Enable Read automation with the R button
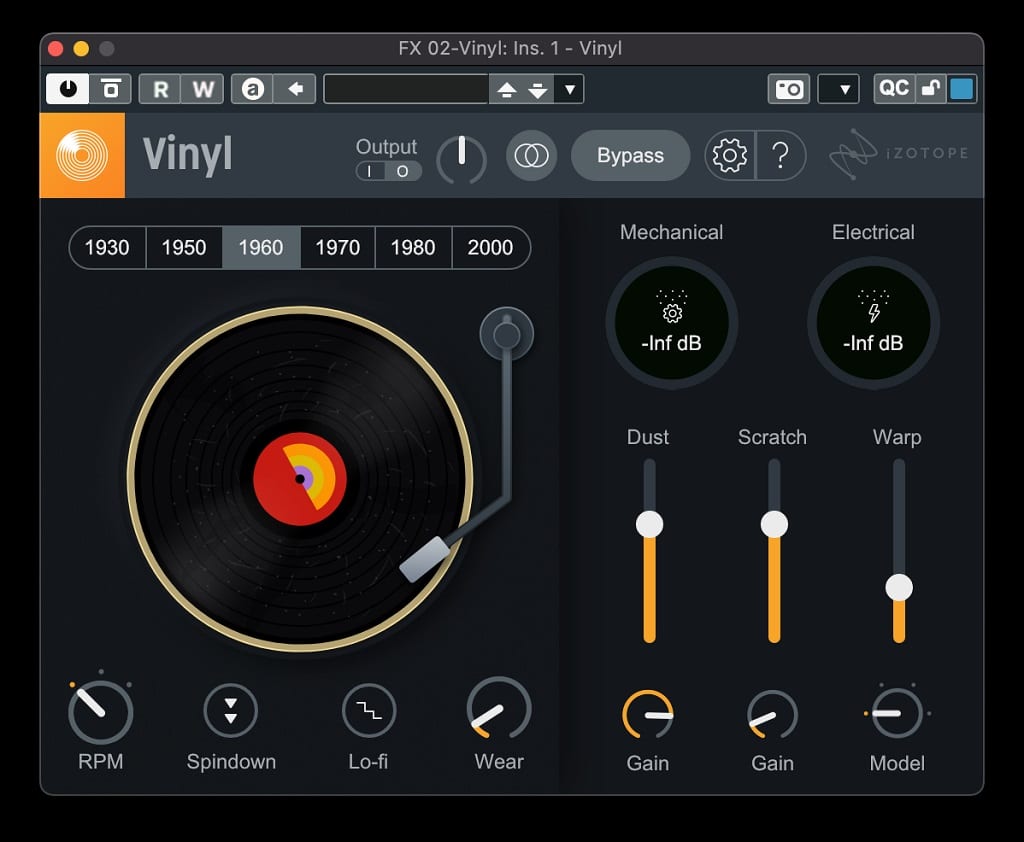1024x842 pixels. pyautogui.click(x=161, y=88)
